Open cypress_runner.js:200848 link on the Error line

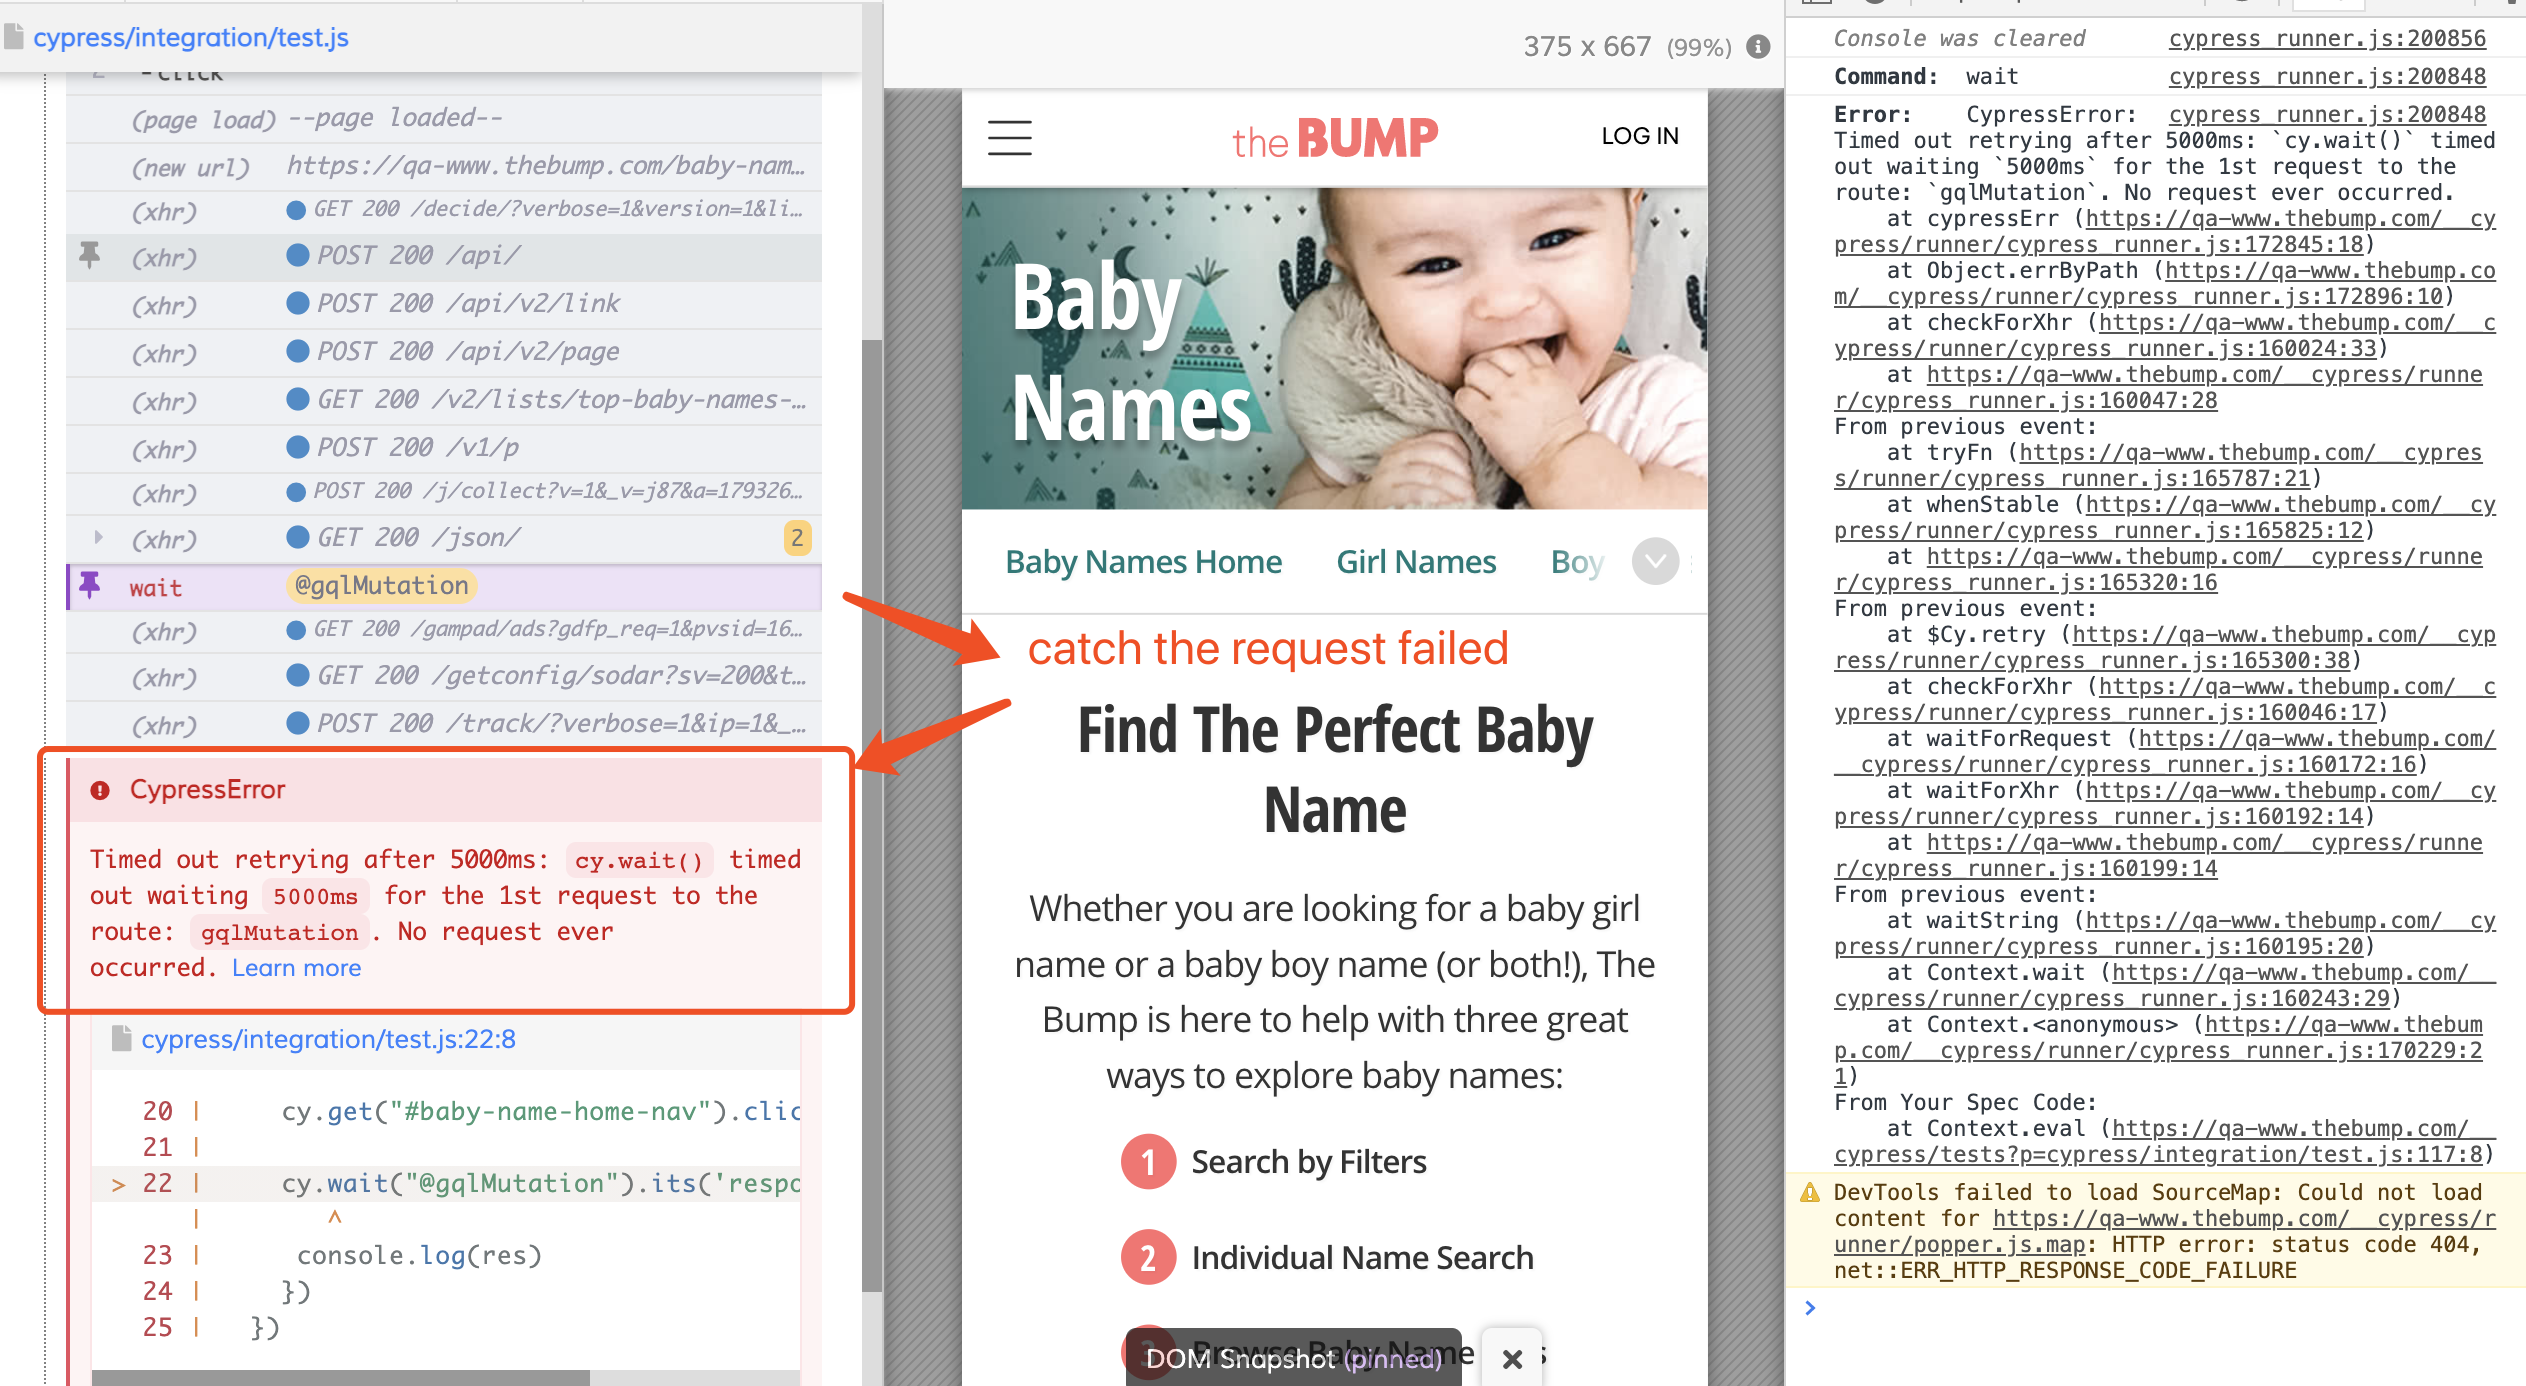pos(2327,114)
